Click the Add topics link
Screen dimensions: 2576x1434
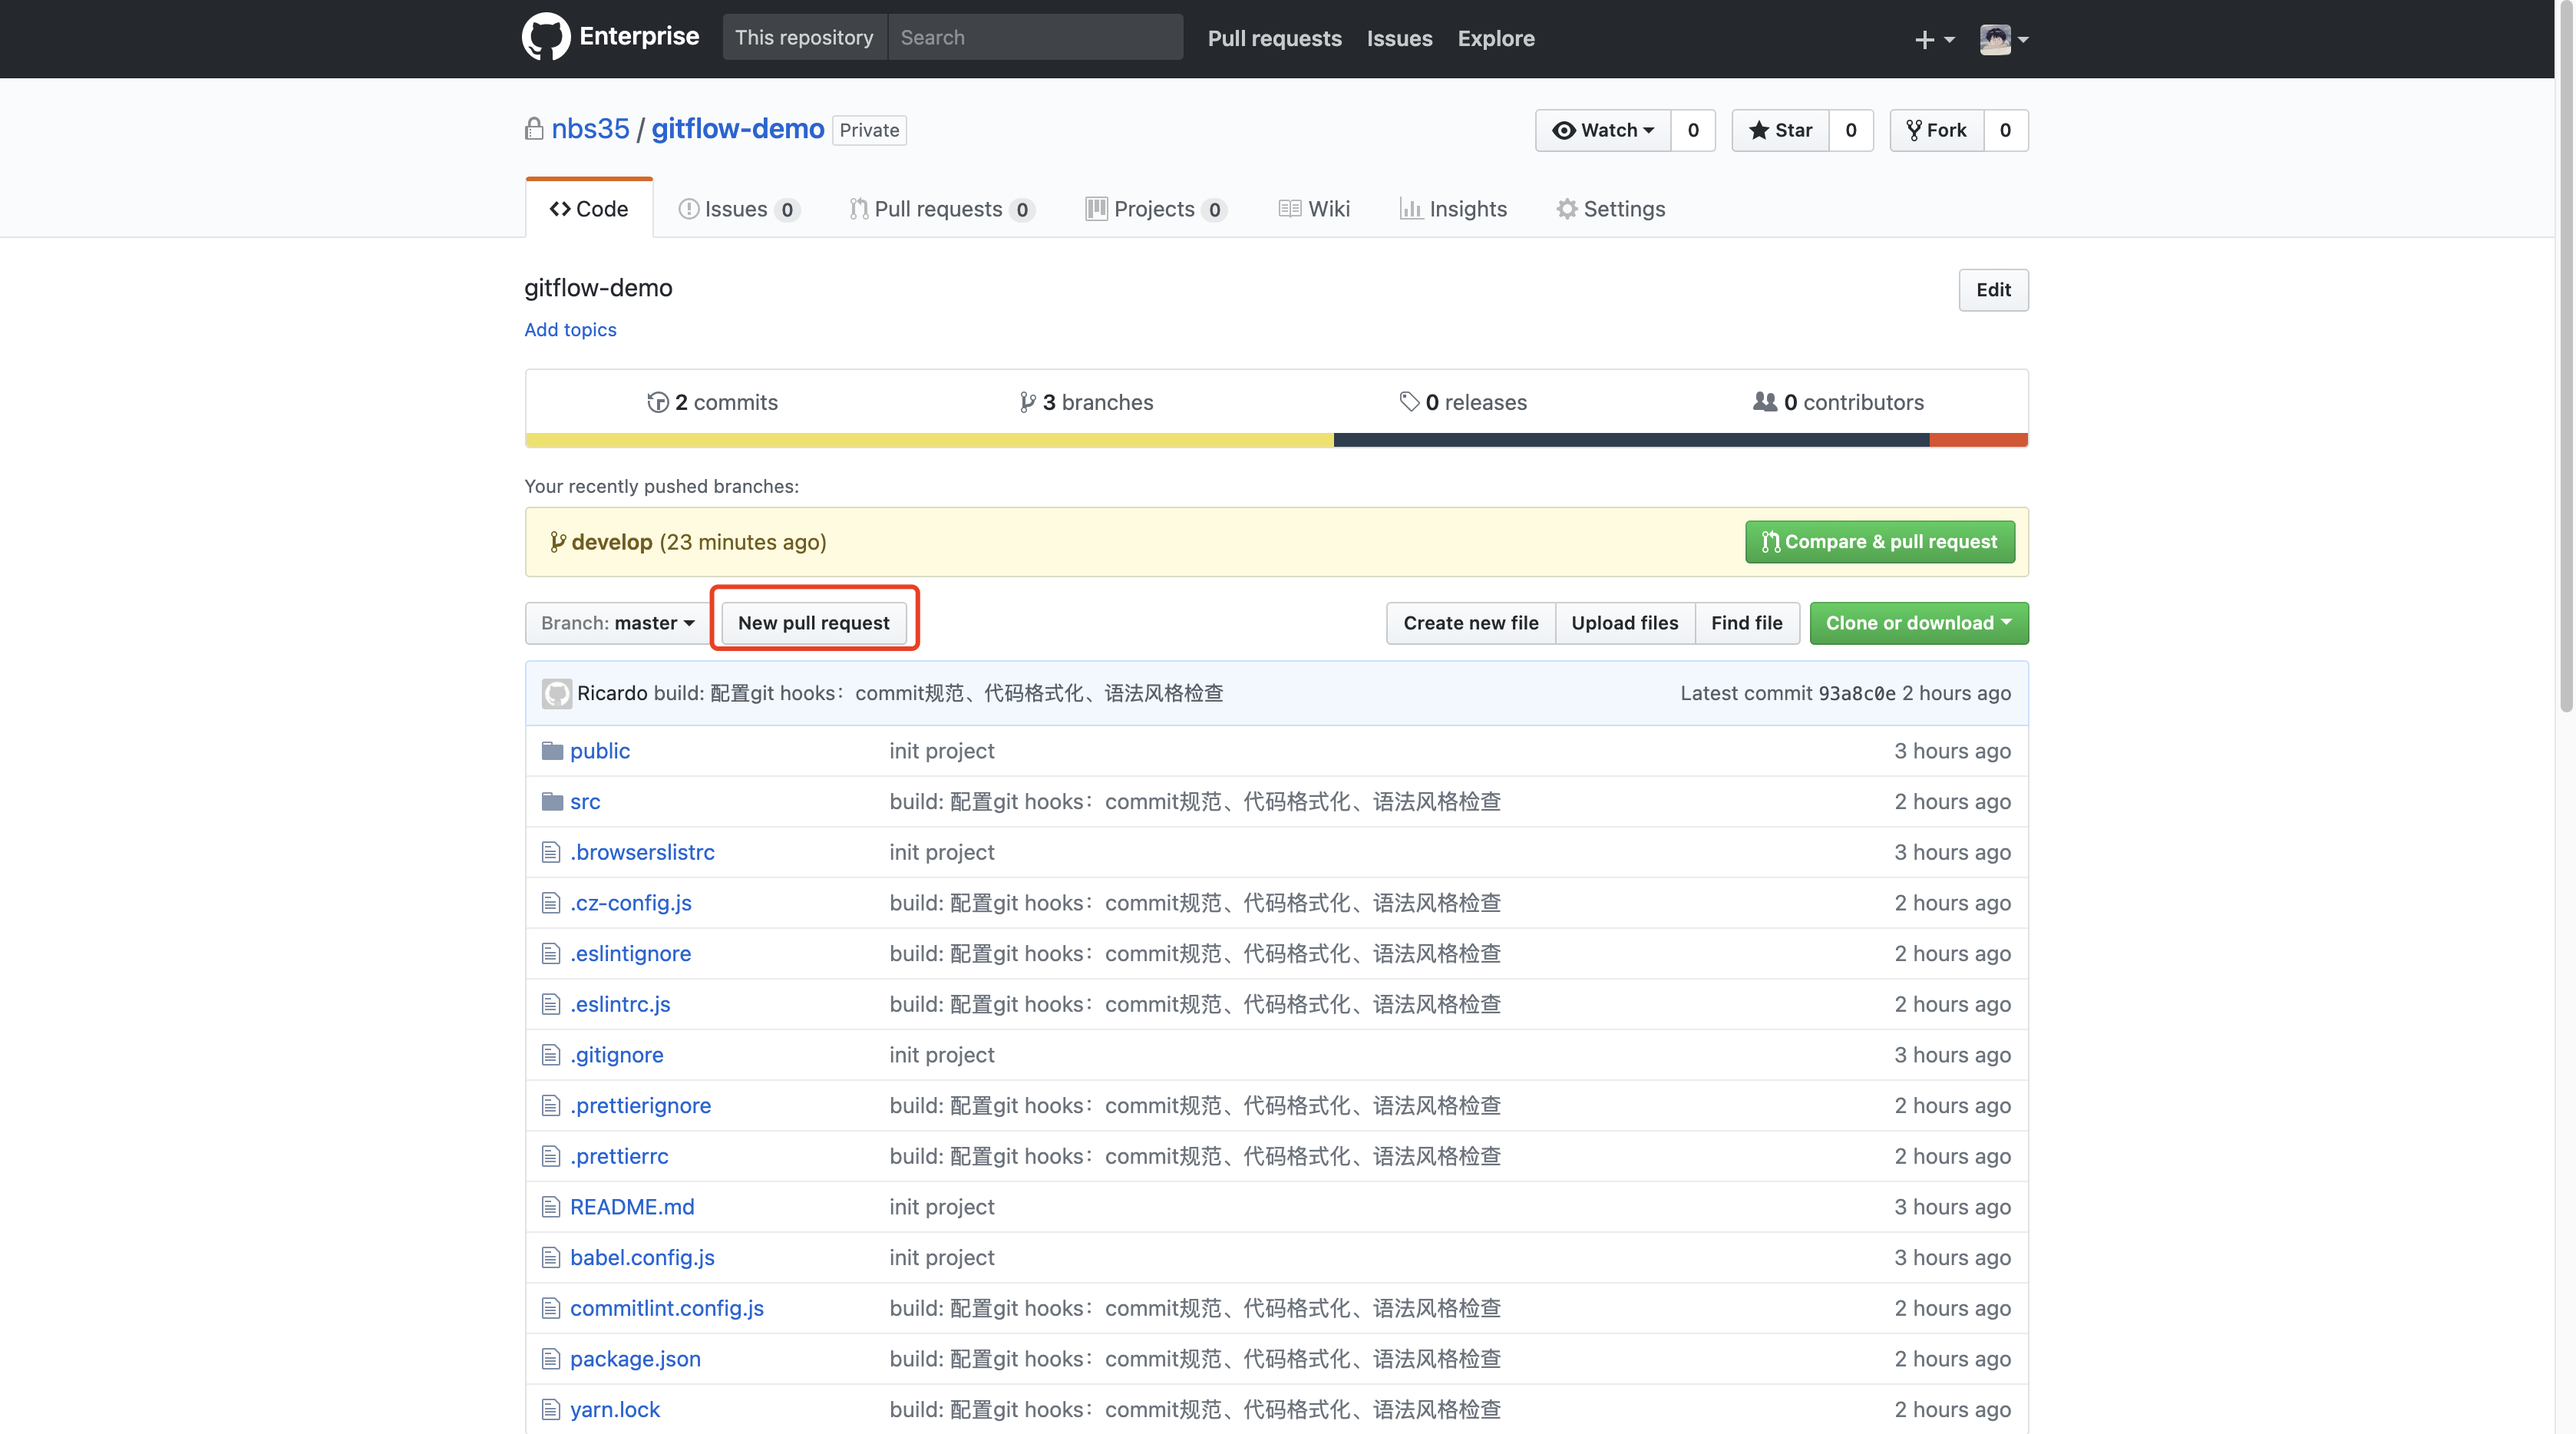tap(570, 330)
